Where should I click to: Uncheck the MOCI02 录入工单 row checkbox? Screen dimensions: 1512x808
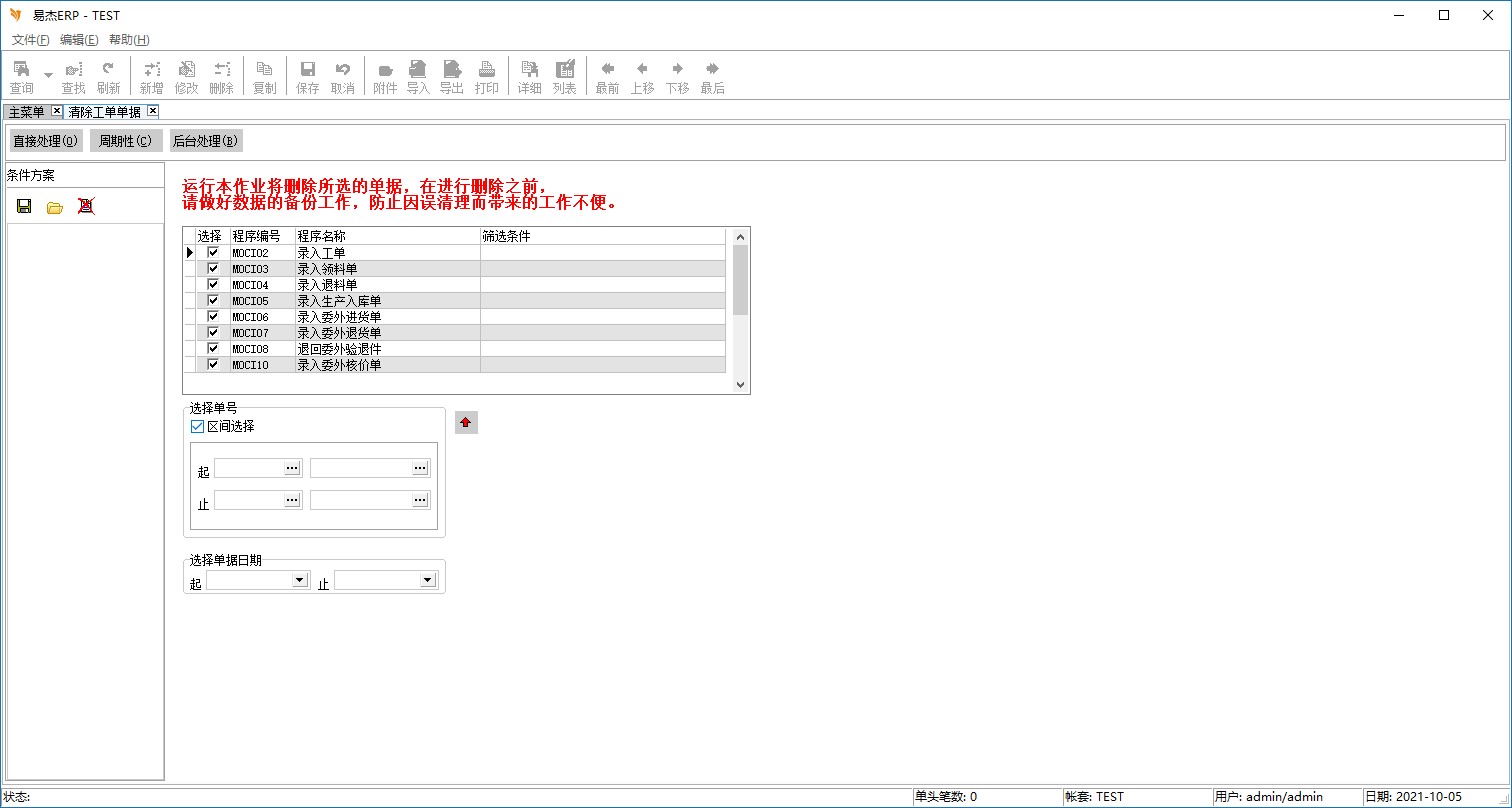click(212, 253)
